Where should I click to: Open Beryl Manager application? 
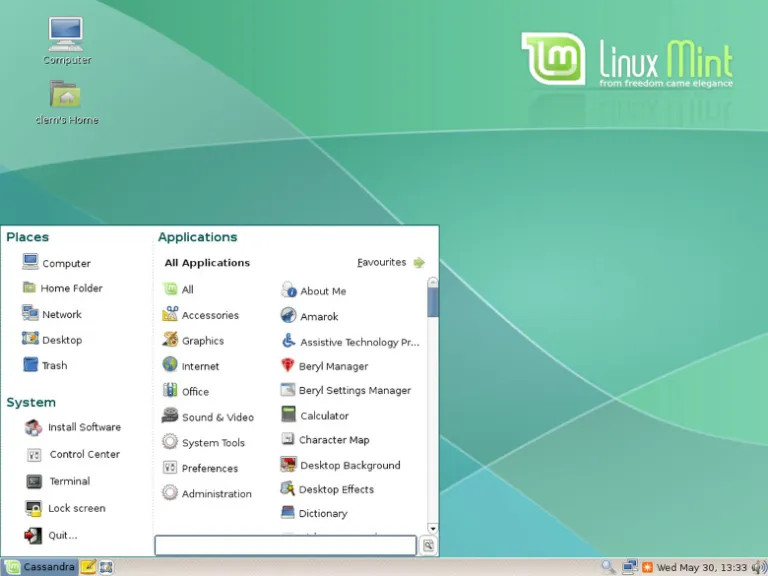click(x=332, y=366)
